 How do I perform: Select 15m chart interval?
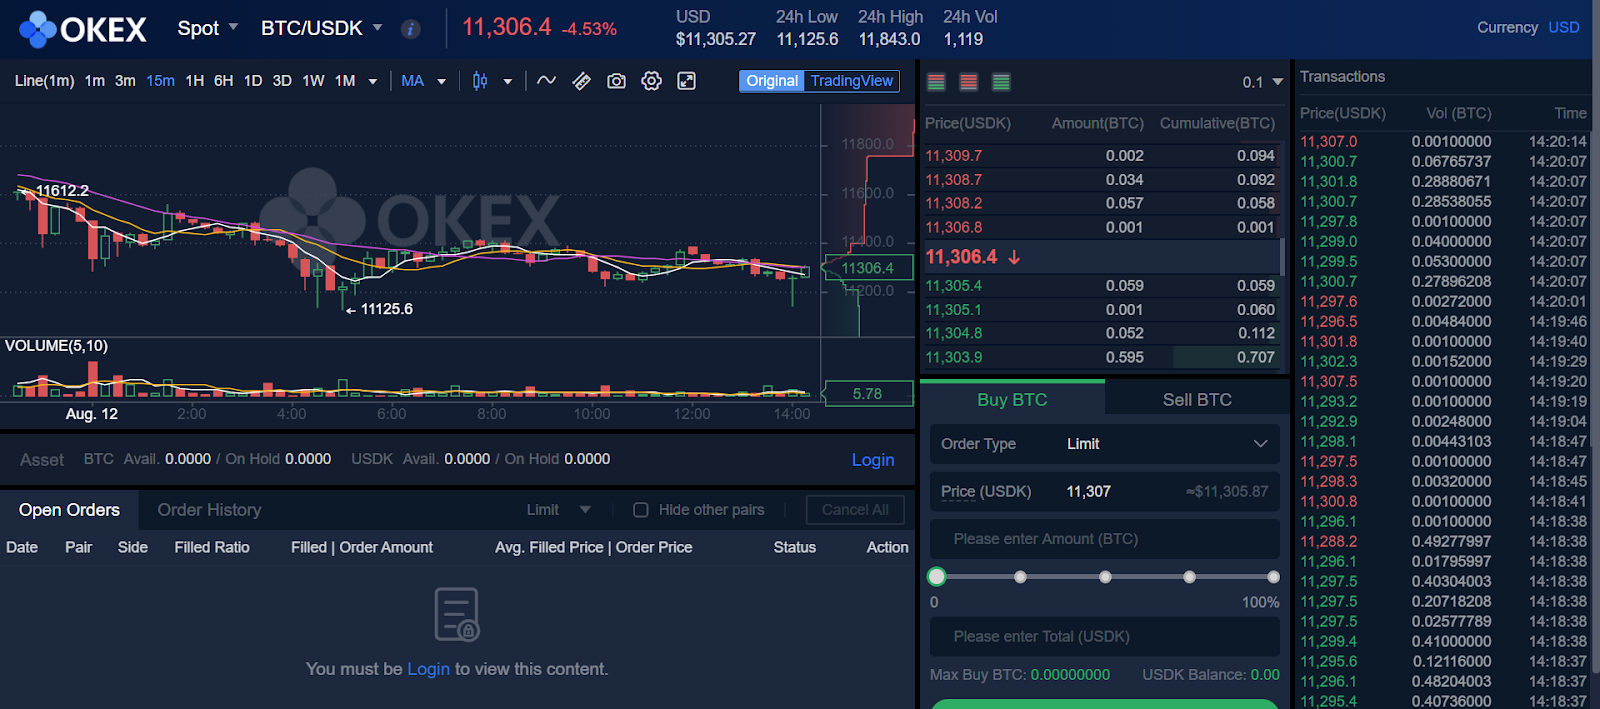(160, 81)
